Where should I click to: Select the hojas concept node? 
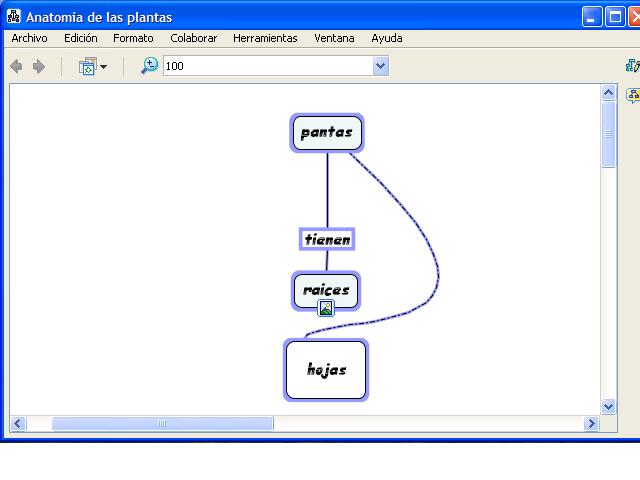click(x=326, y=370)
